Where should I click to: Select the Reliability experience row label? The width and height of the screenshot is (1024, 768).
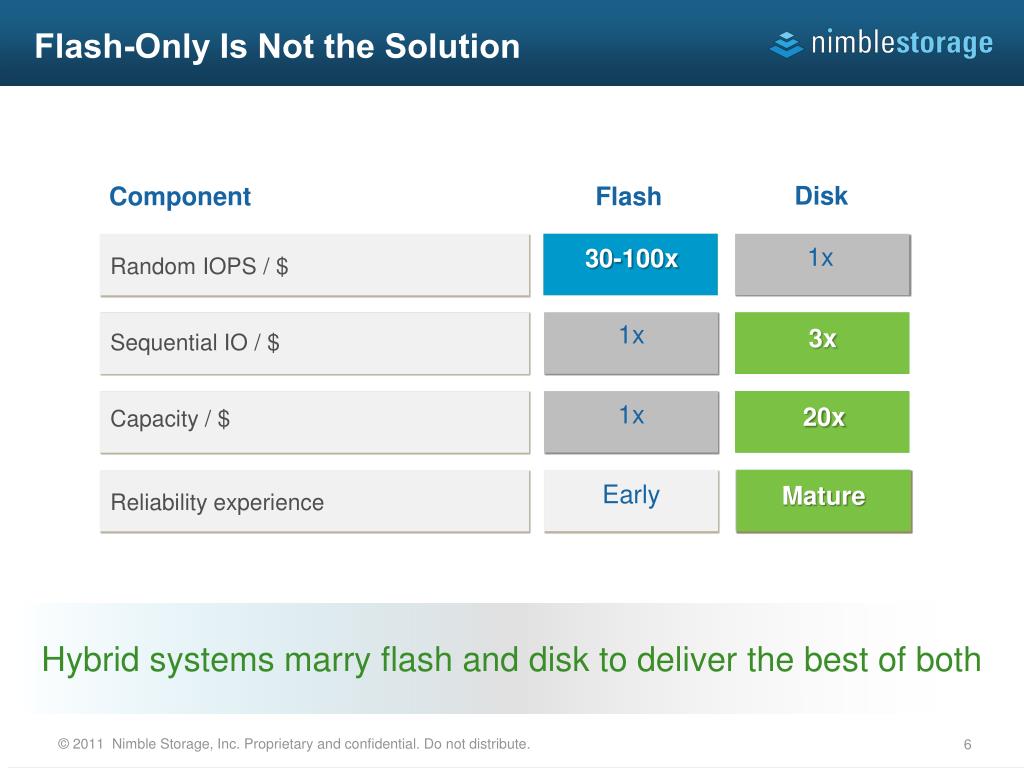pyautogui.click(x=315, y=501)
